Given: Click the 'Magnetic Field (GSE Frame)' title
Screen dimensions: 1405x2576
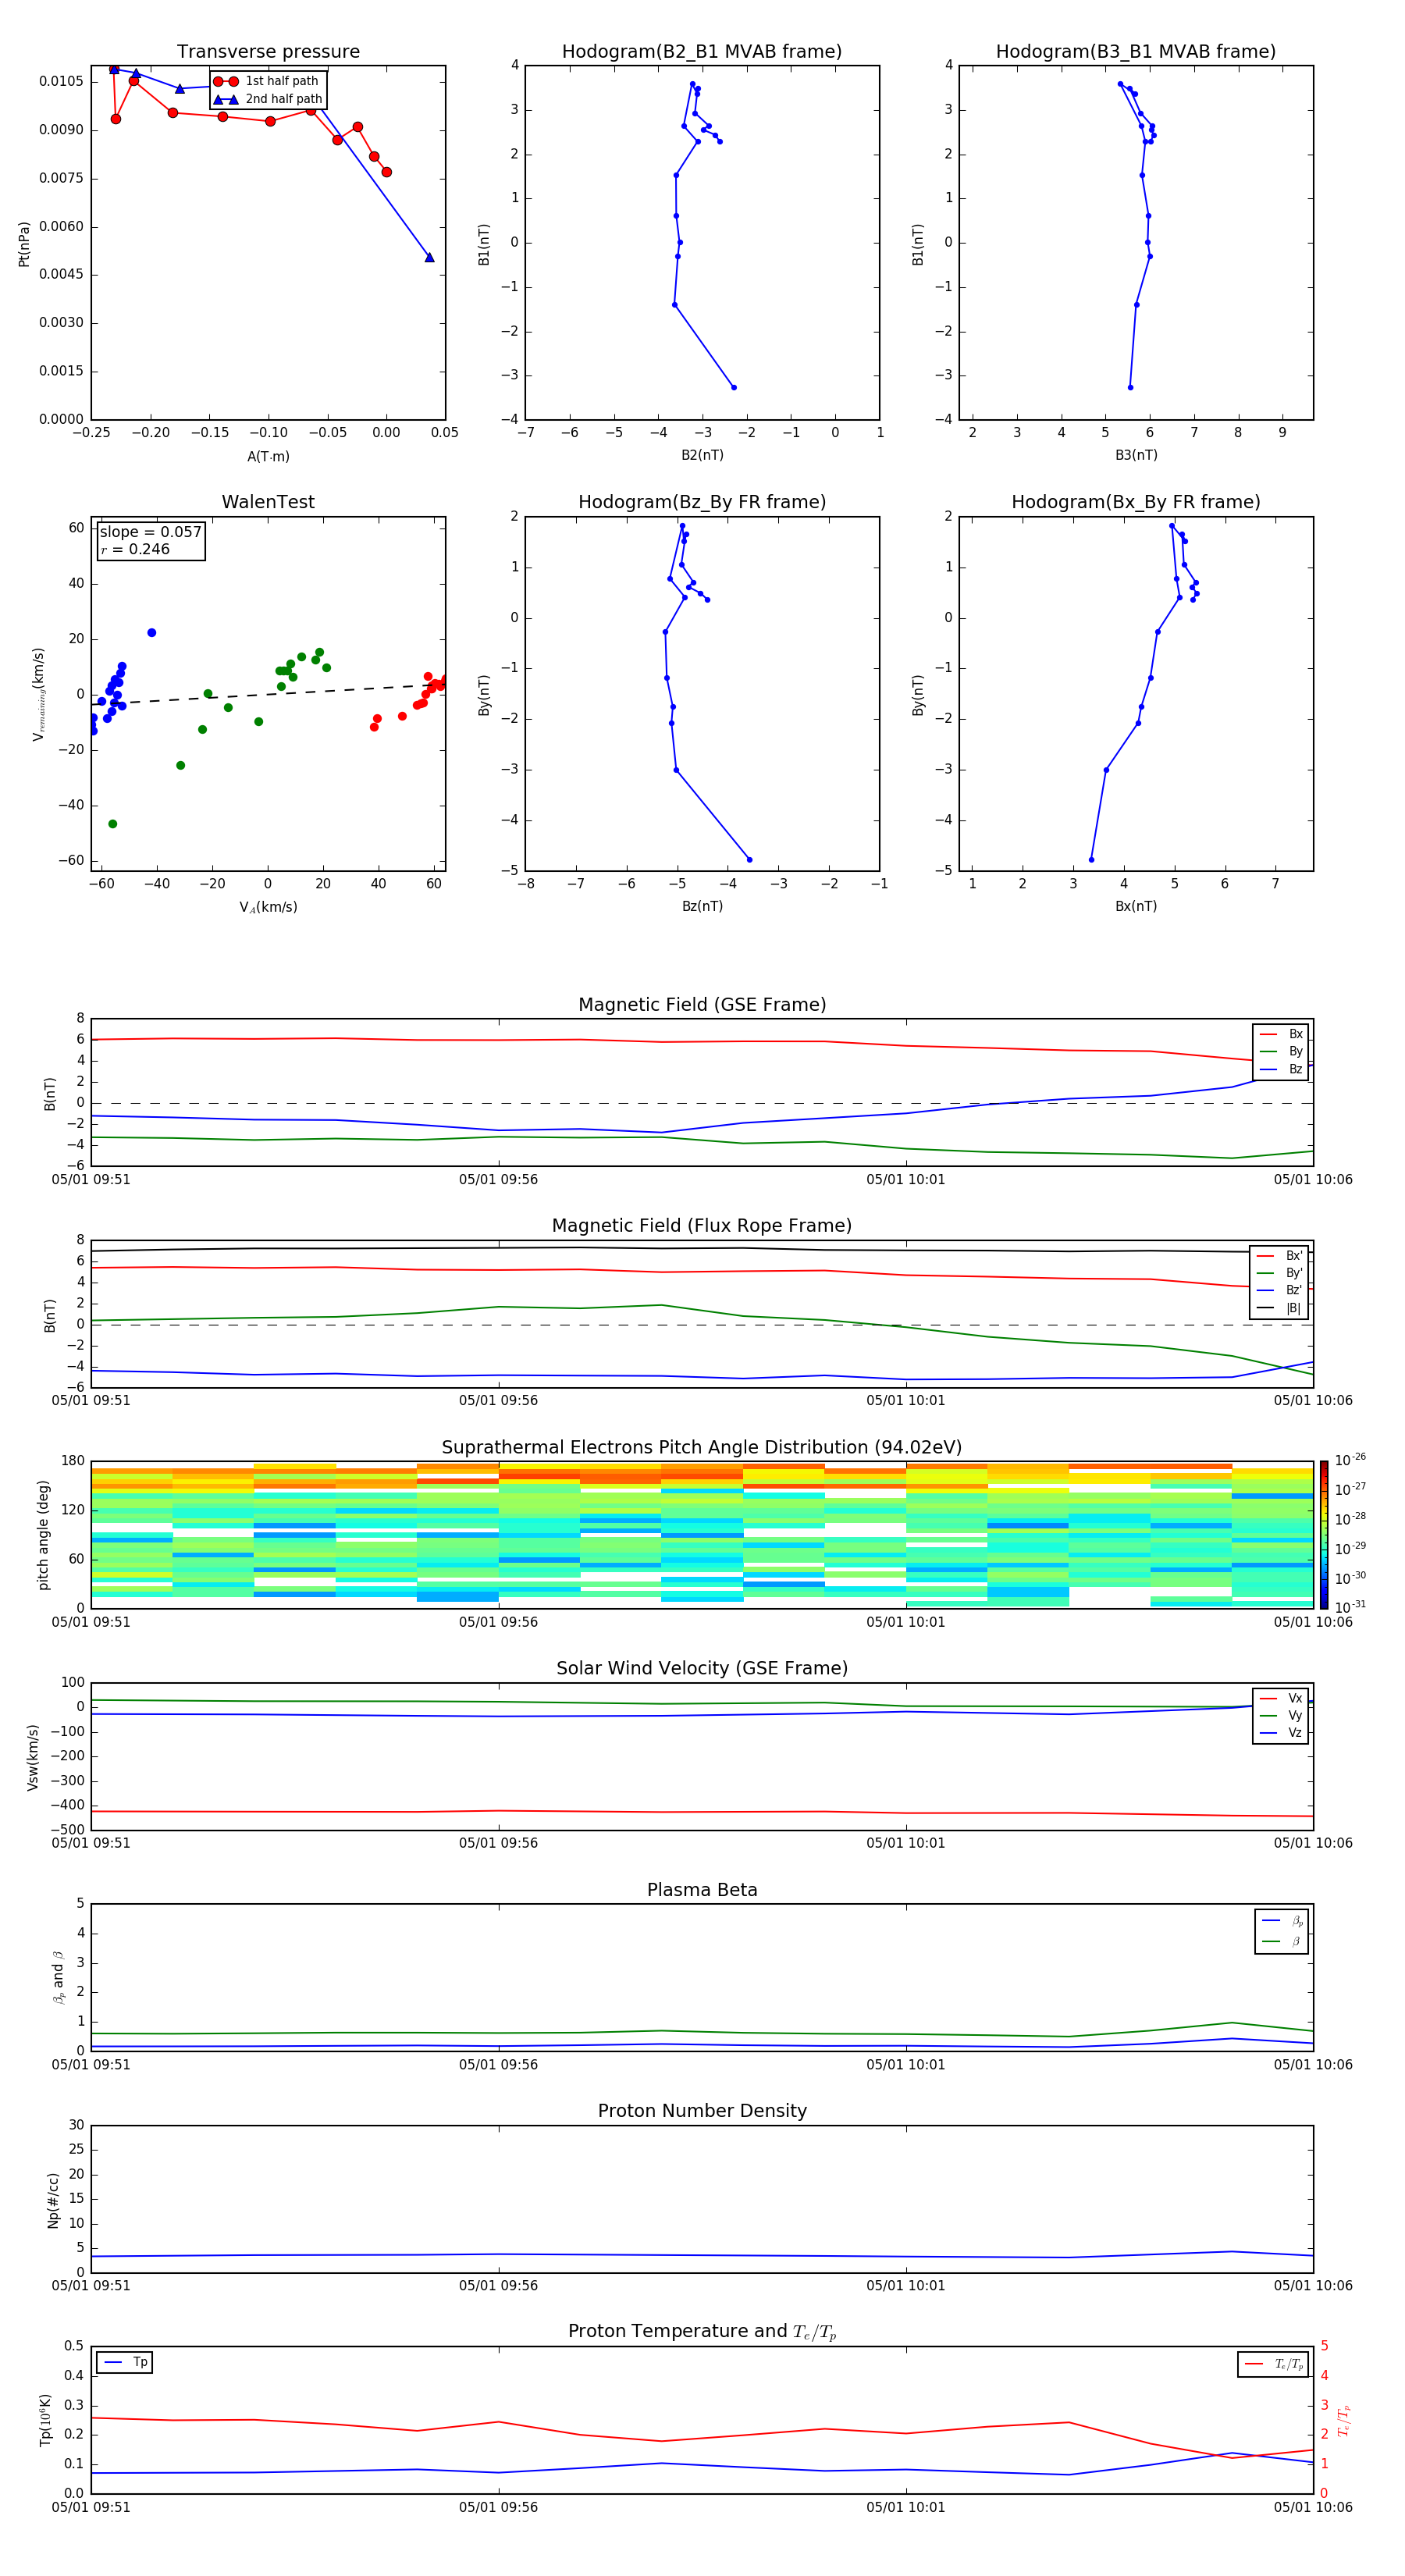Looking at the screenshot, I should pyautogui.click(x=702, y=1005).
